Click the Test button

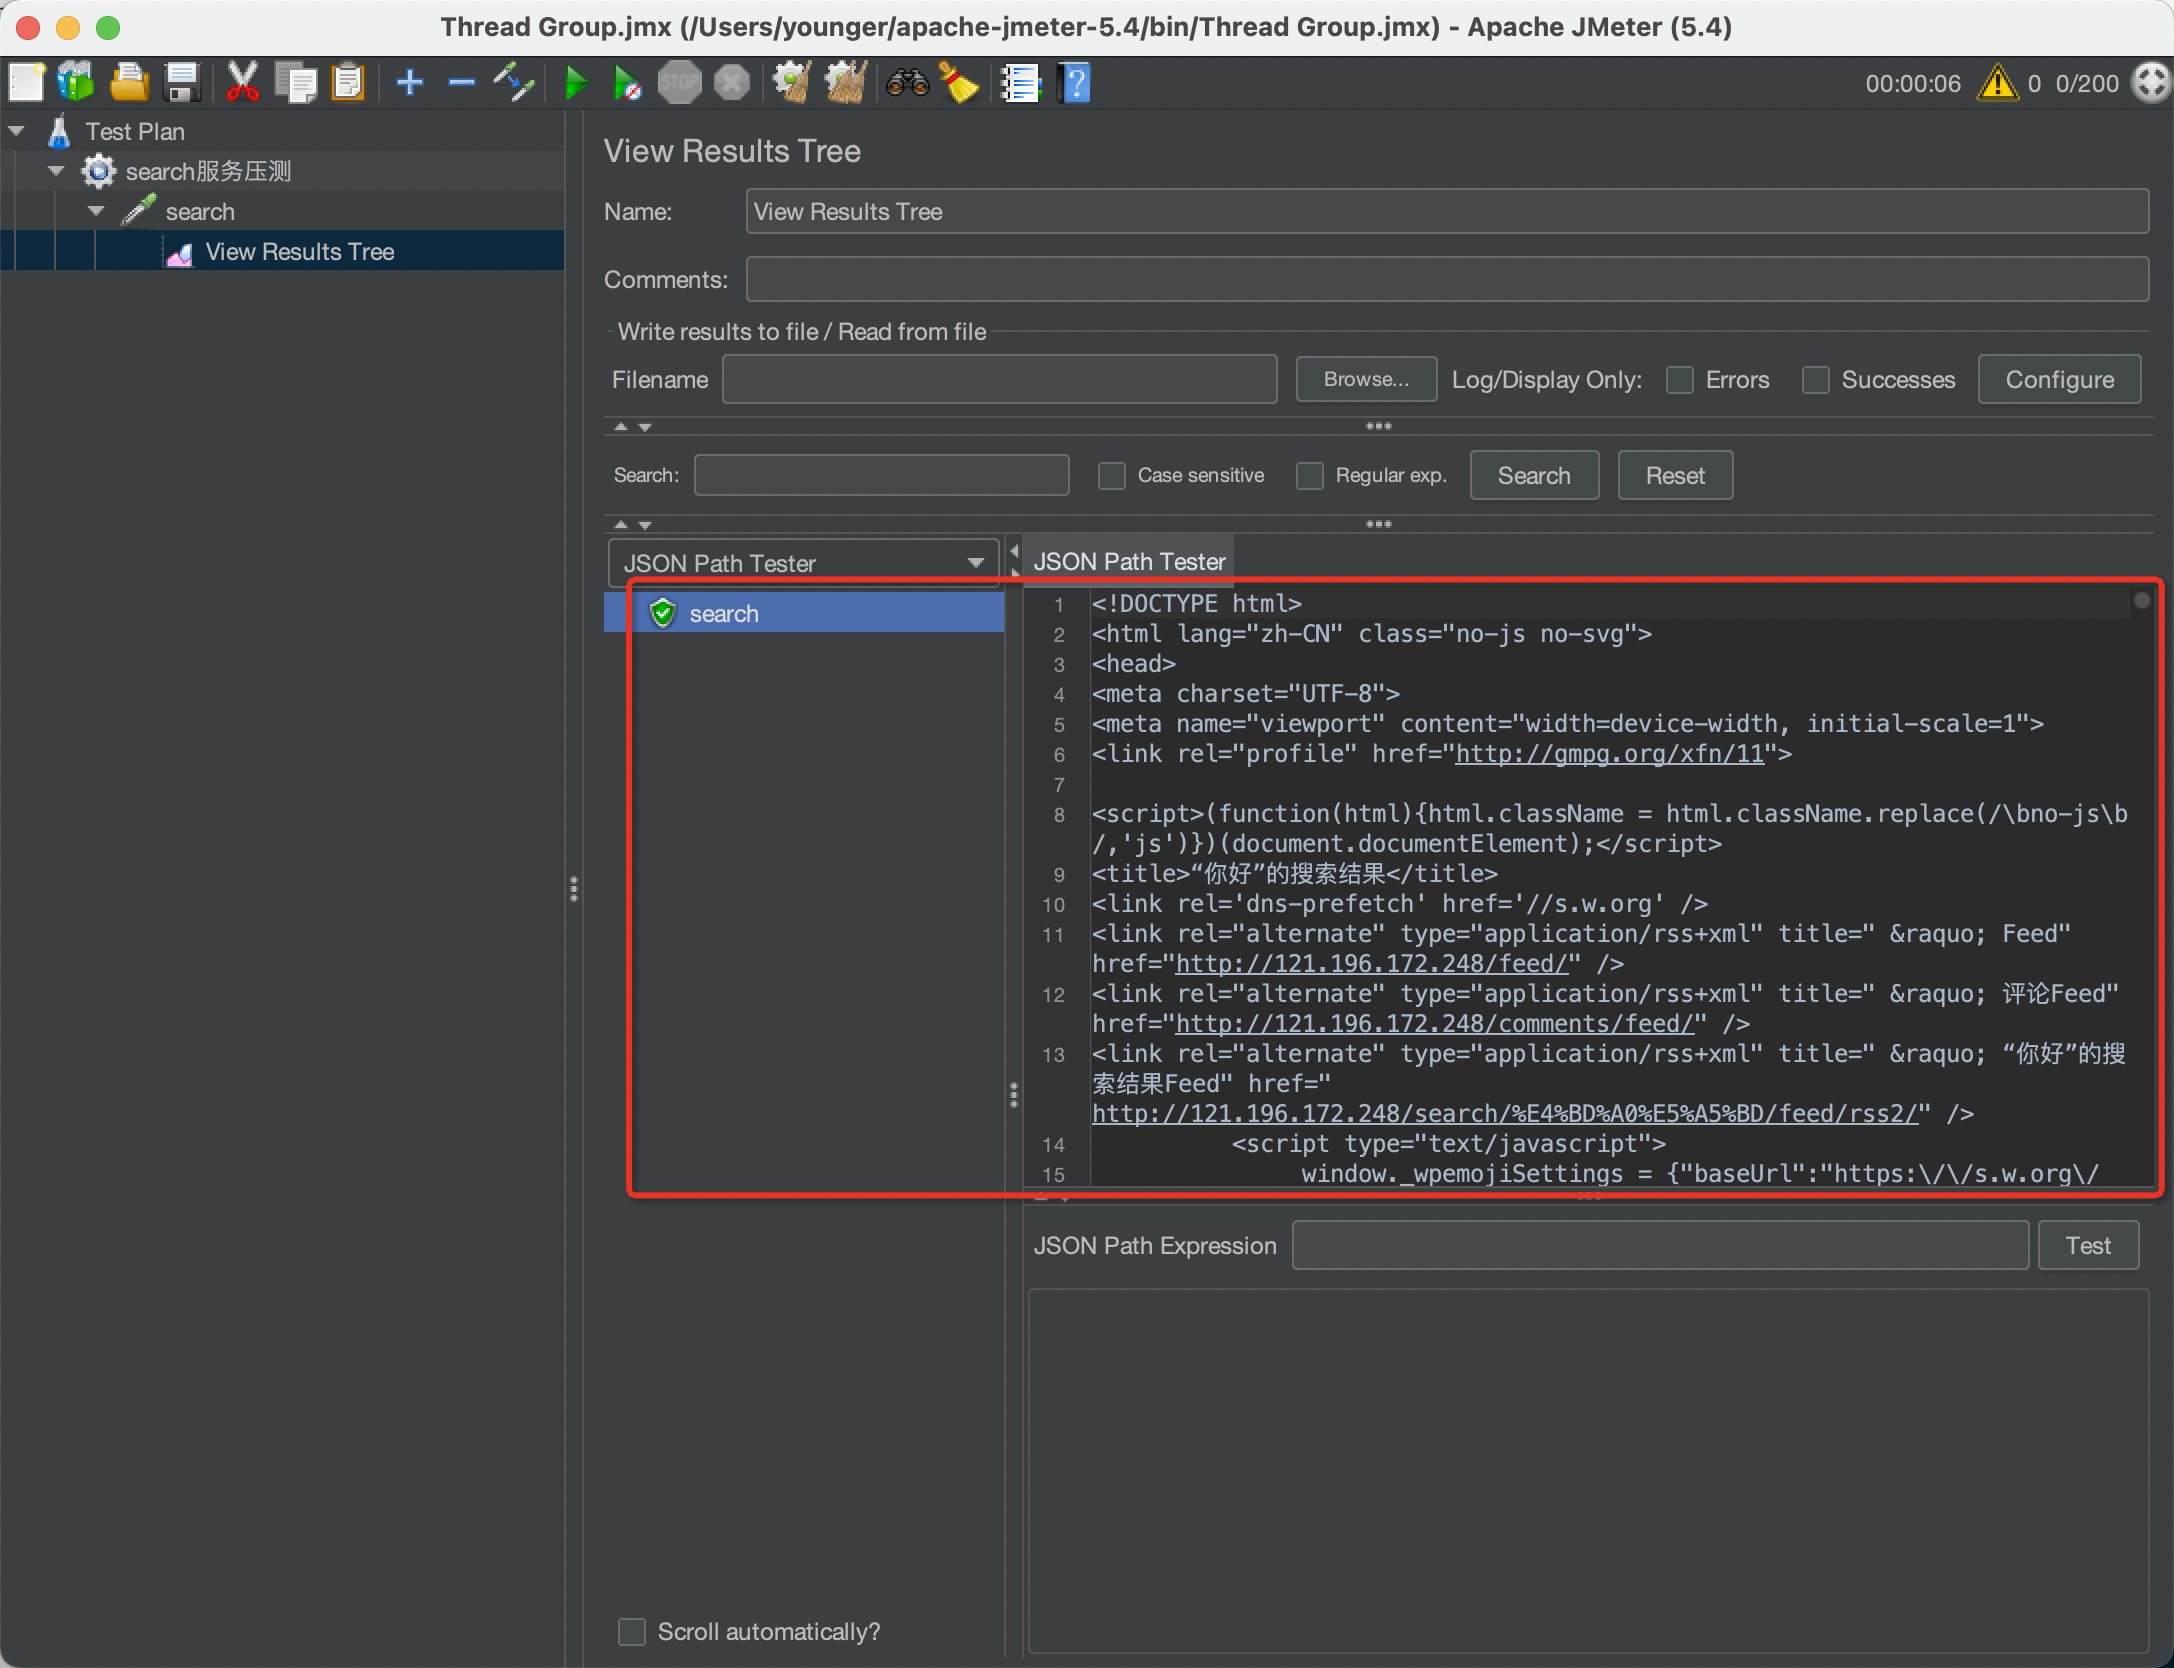[2088, 1245]
